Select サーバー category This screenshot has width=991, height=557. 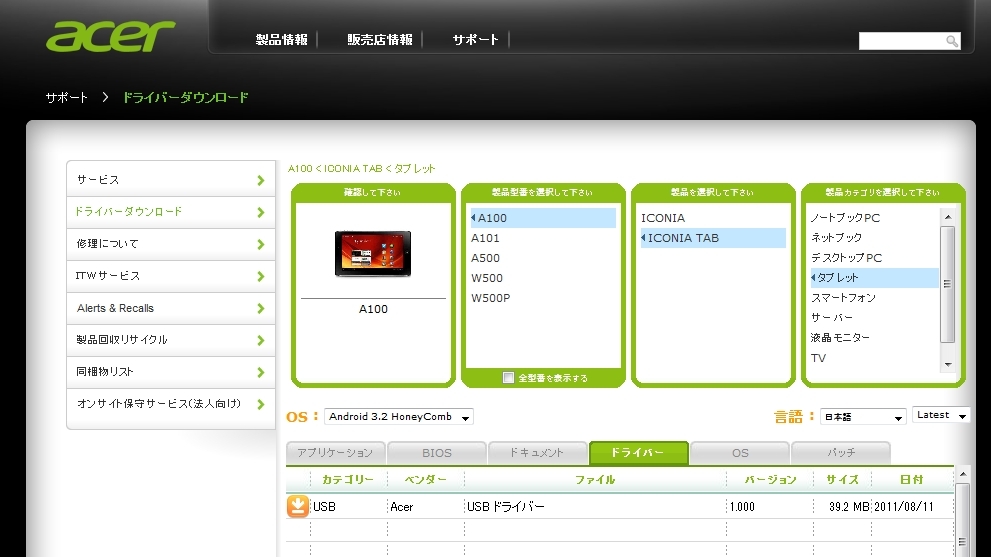point(832,317)
